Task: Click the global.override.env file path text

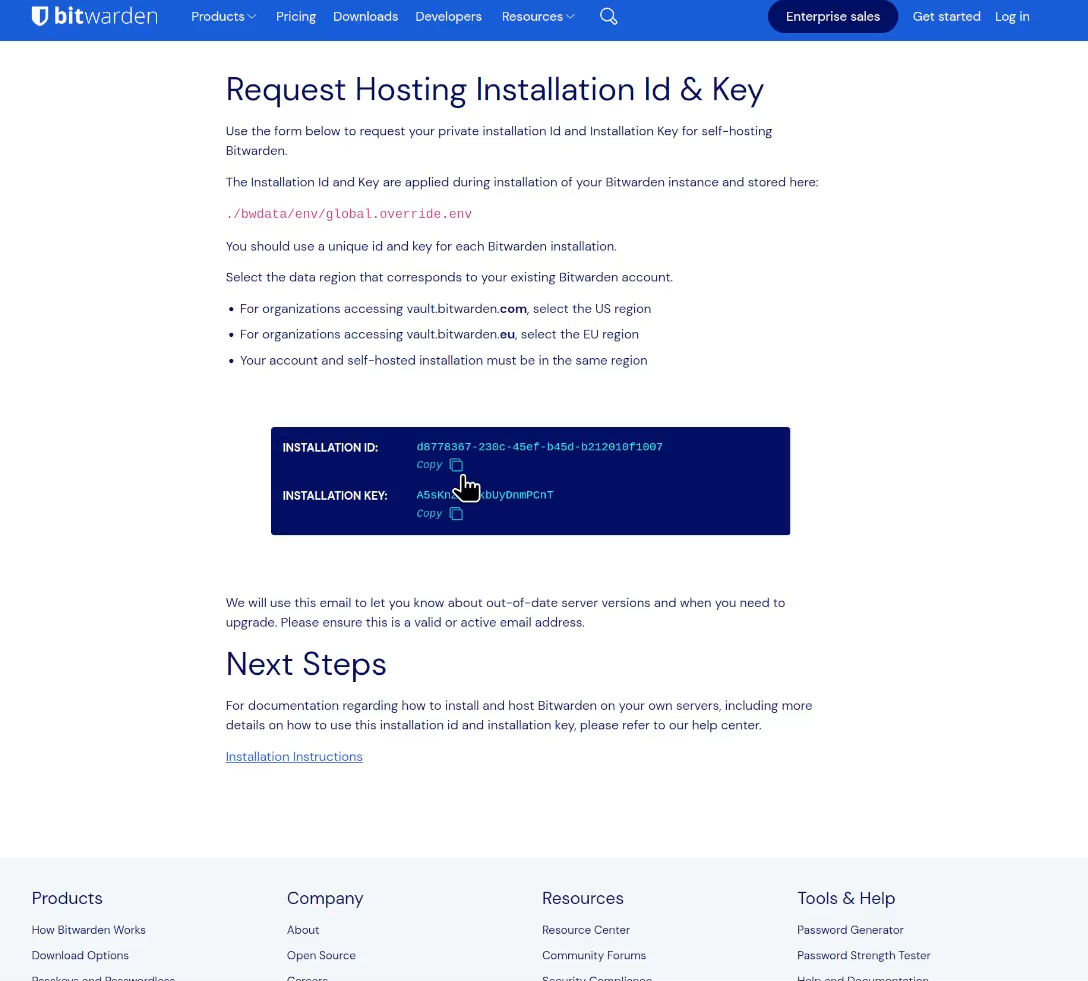Action: (x=349, y=214)
